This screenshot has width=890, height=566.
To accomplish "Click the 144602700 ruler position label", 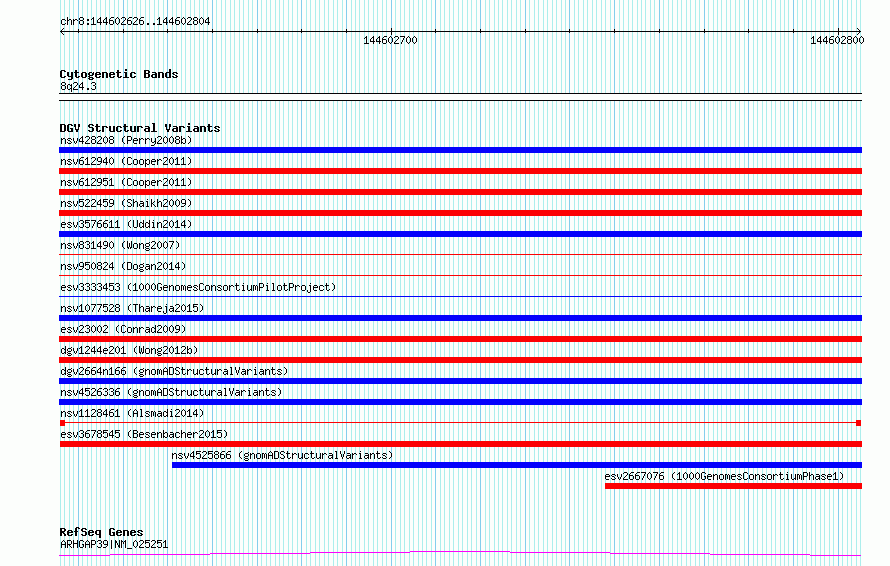I will point(391,40).
